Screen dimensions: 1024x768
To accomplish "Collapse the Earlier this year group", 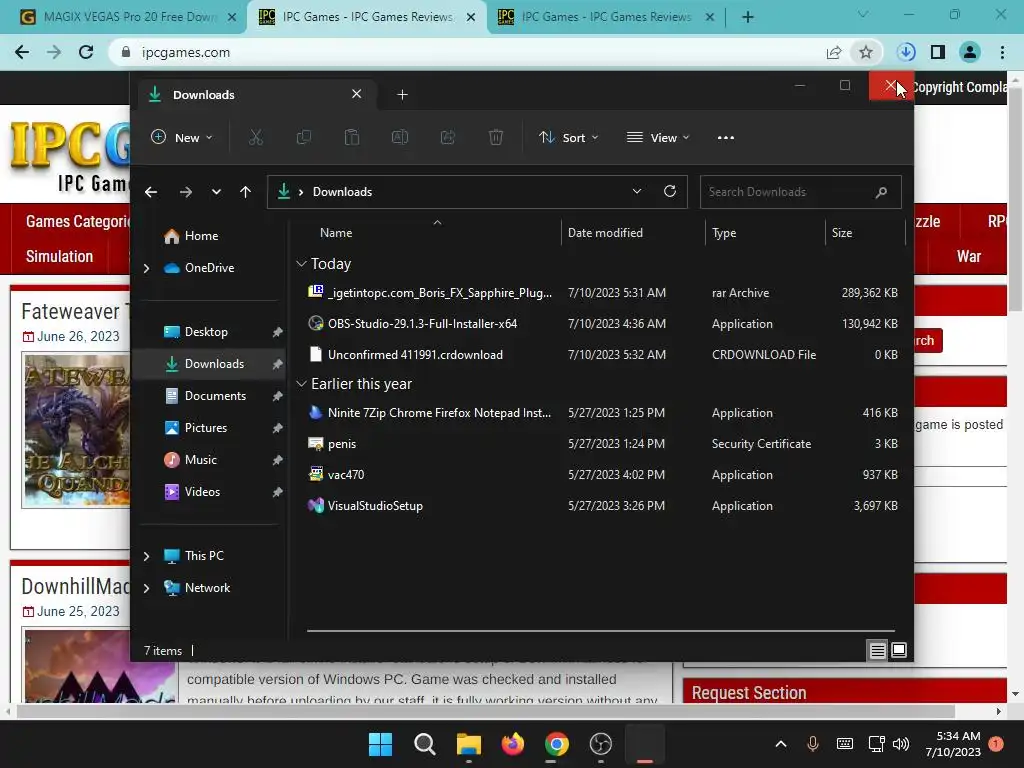I will click(x=301, y=384).
